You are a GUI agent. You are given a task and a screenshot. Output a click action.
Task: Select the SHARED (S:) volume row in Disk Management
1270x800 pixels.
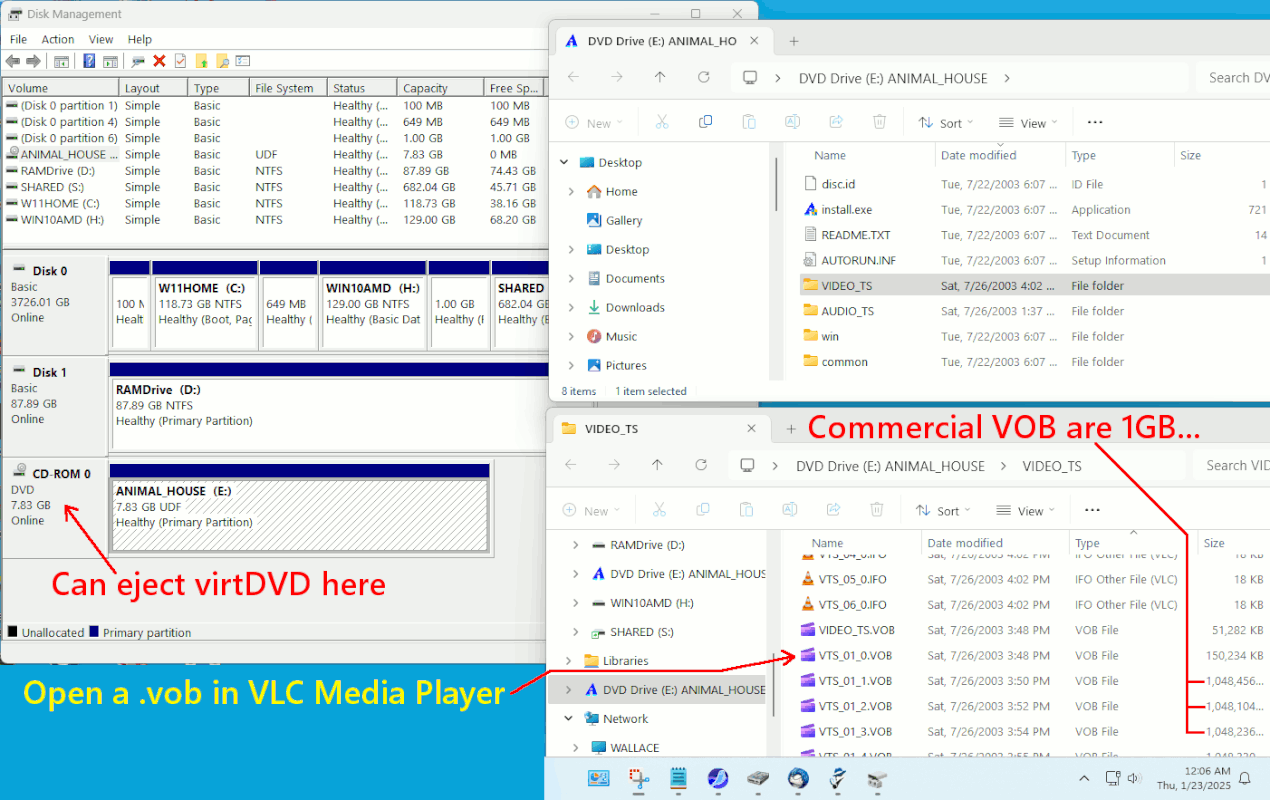(273, 187)
